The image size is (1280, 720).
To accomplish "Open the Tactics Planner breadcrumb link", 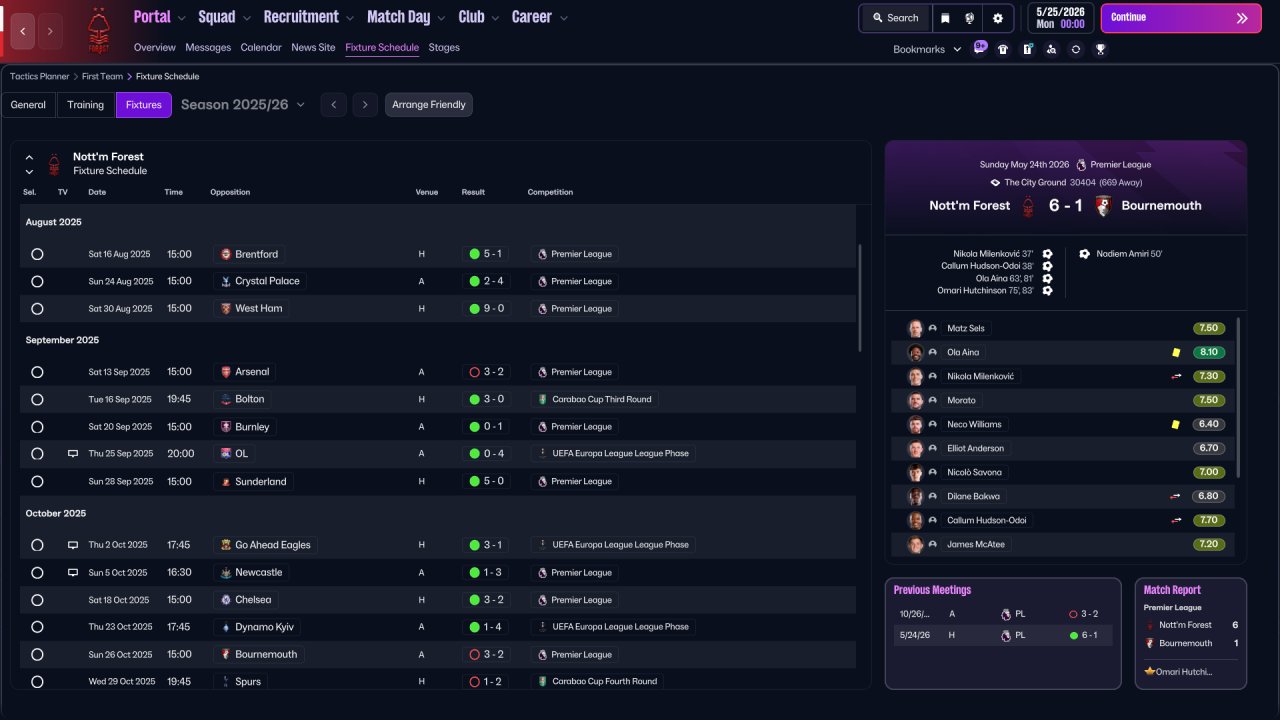I will click(40, 76).
